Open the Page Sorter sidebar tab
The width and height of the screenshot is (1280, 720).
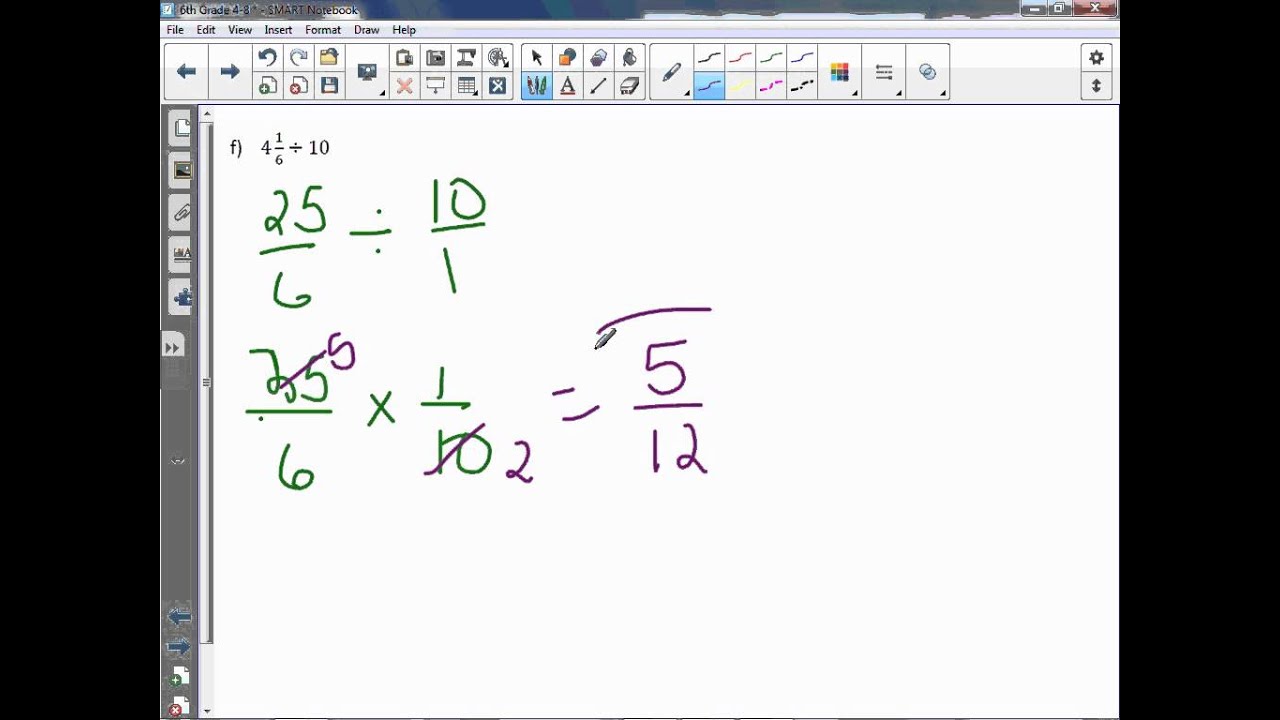pyautogui.click(x=181, y=128)
